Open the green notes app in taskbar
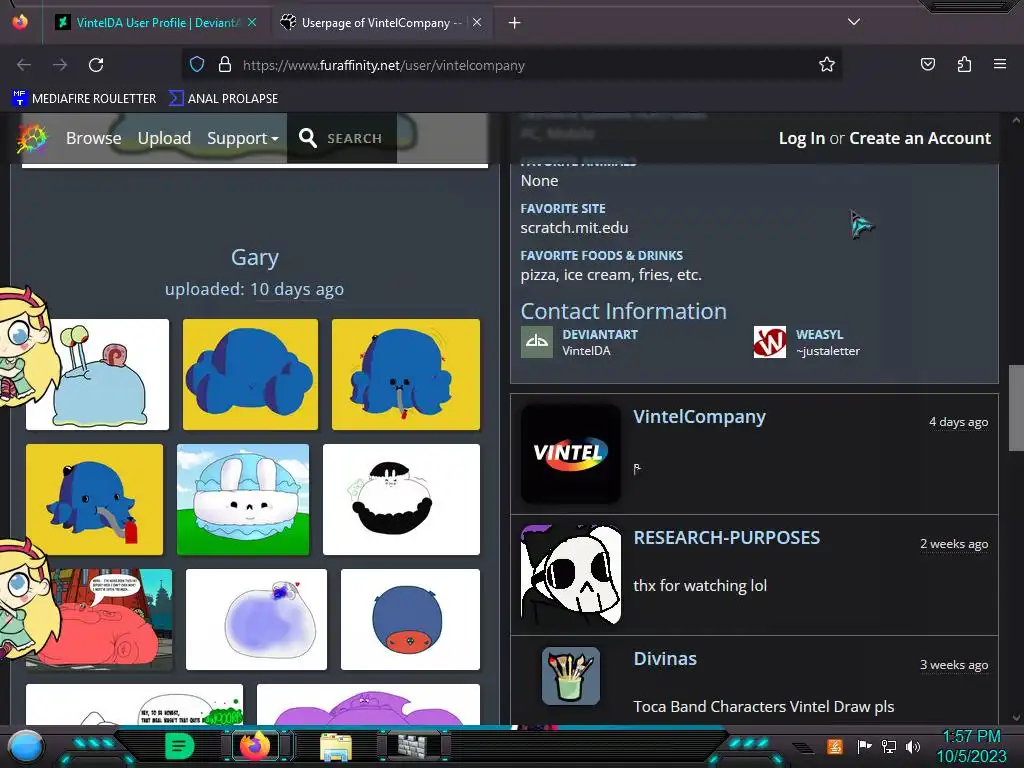1024x768 pixels. pos(180,746)
